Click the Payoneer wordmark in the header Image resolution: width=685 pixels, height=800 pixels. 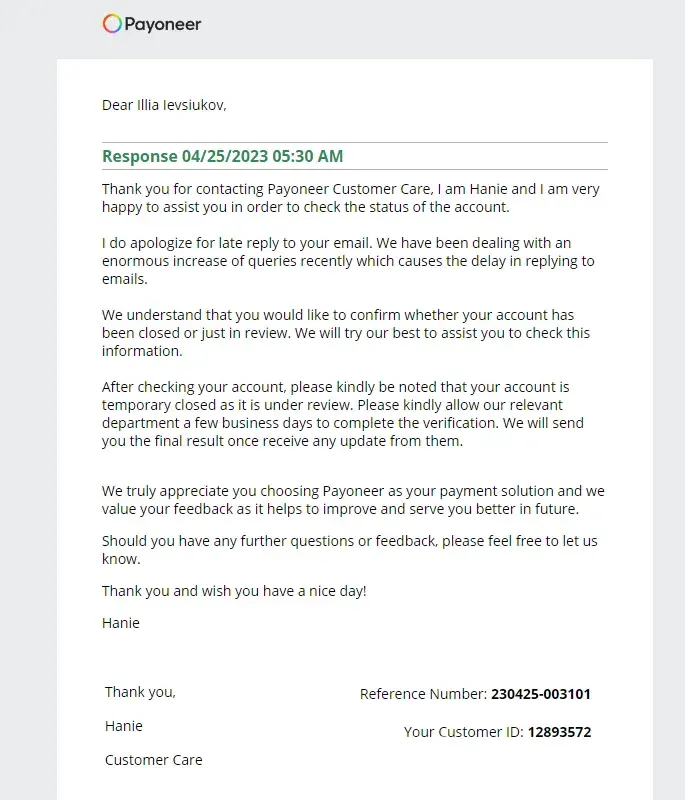pos(163,24)
